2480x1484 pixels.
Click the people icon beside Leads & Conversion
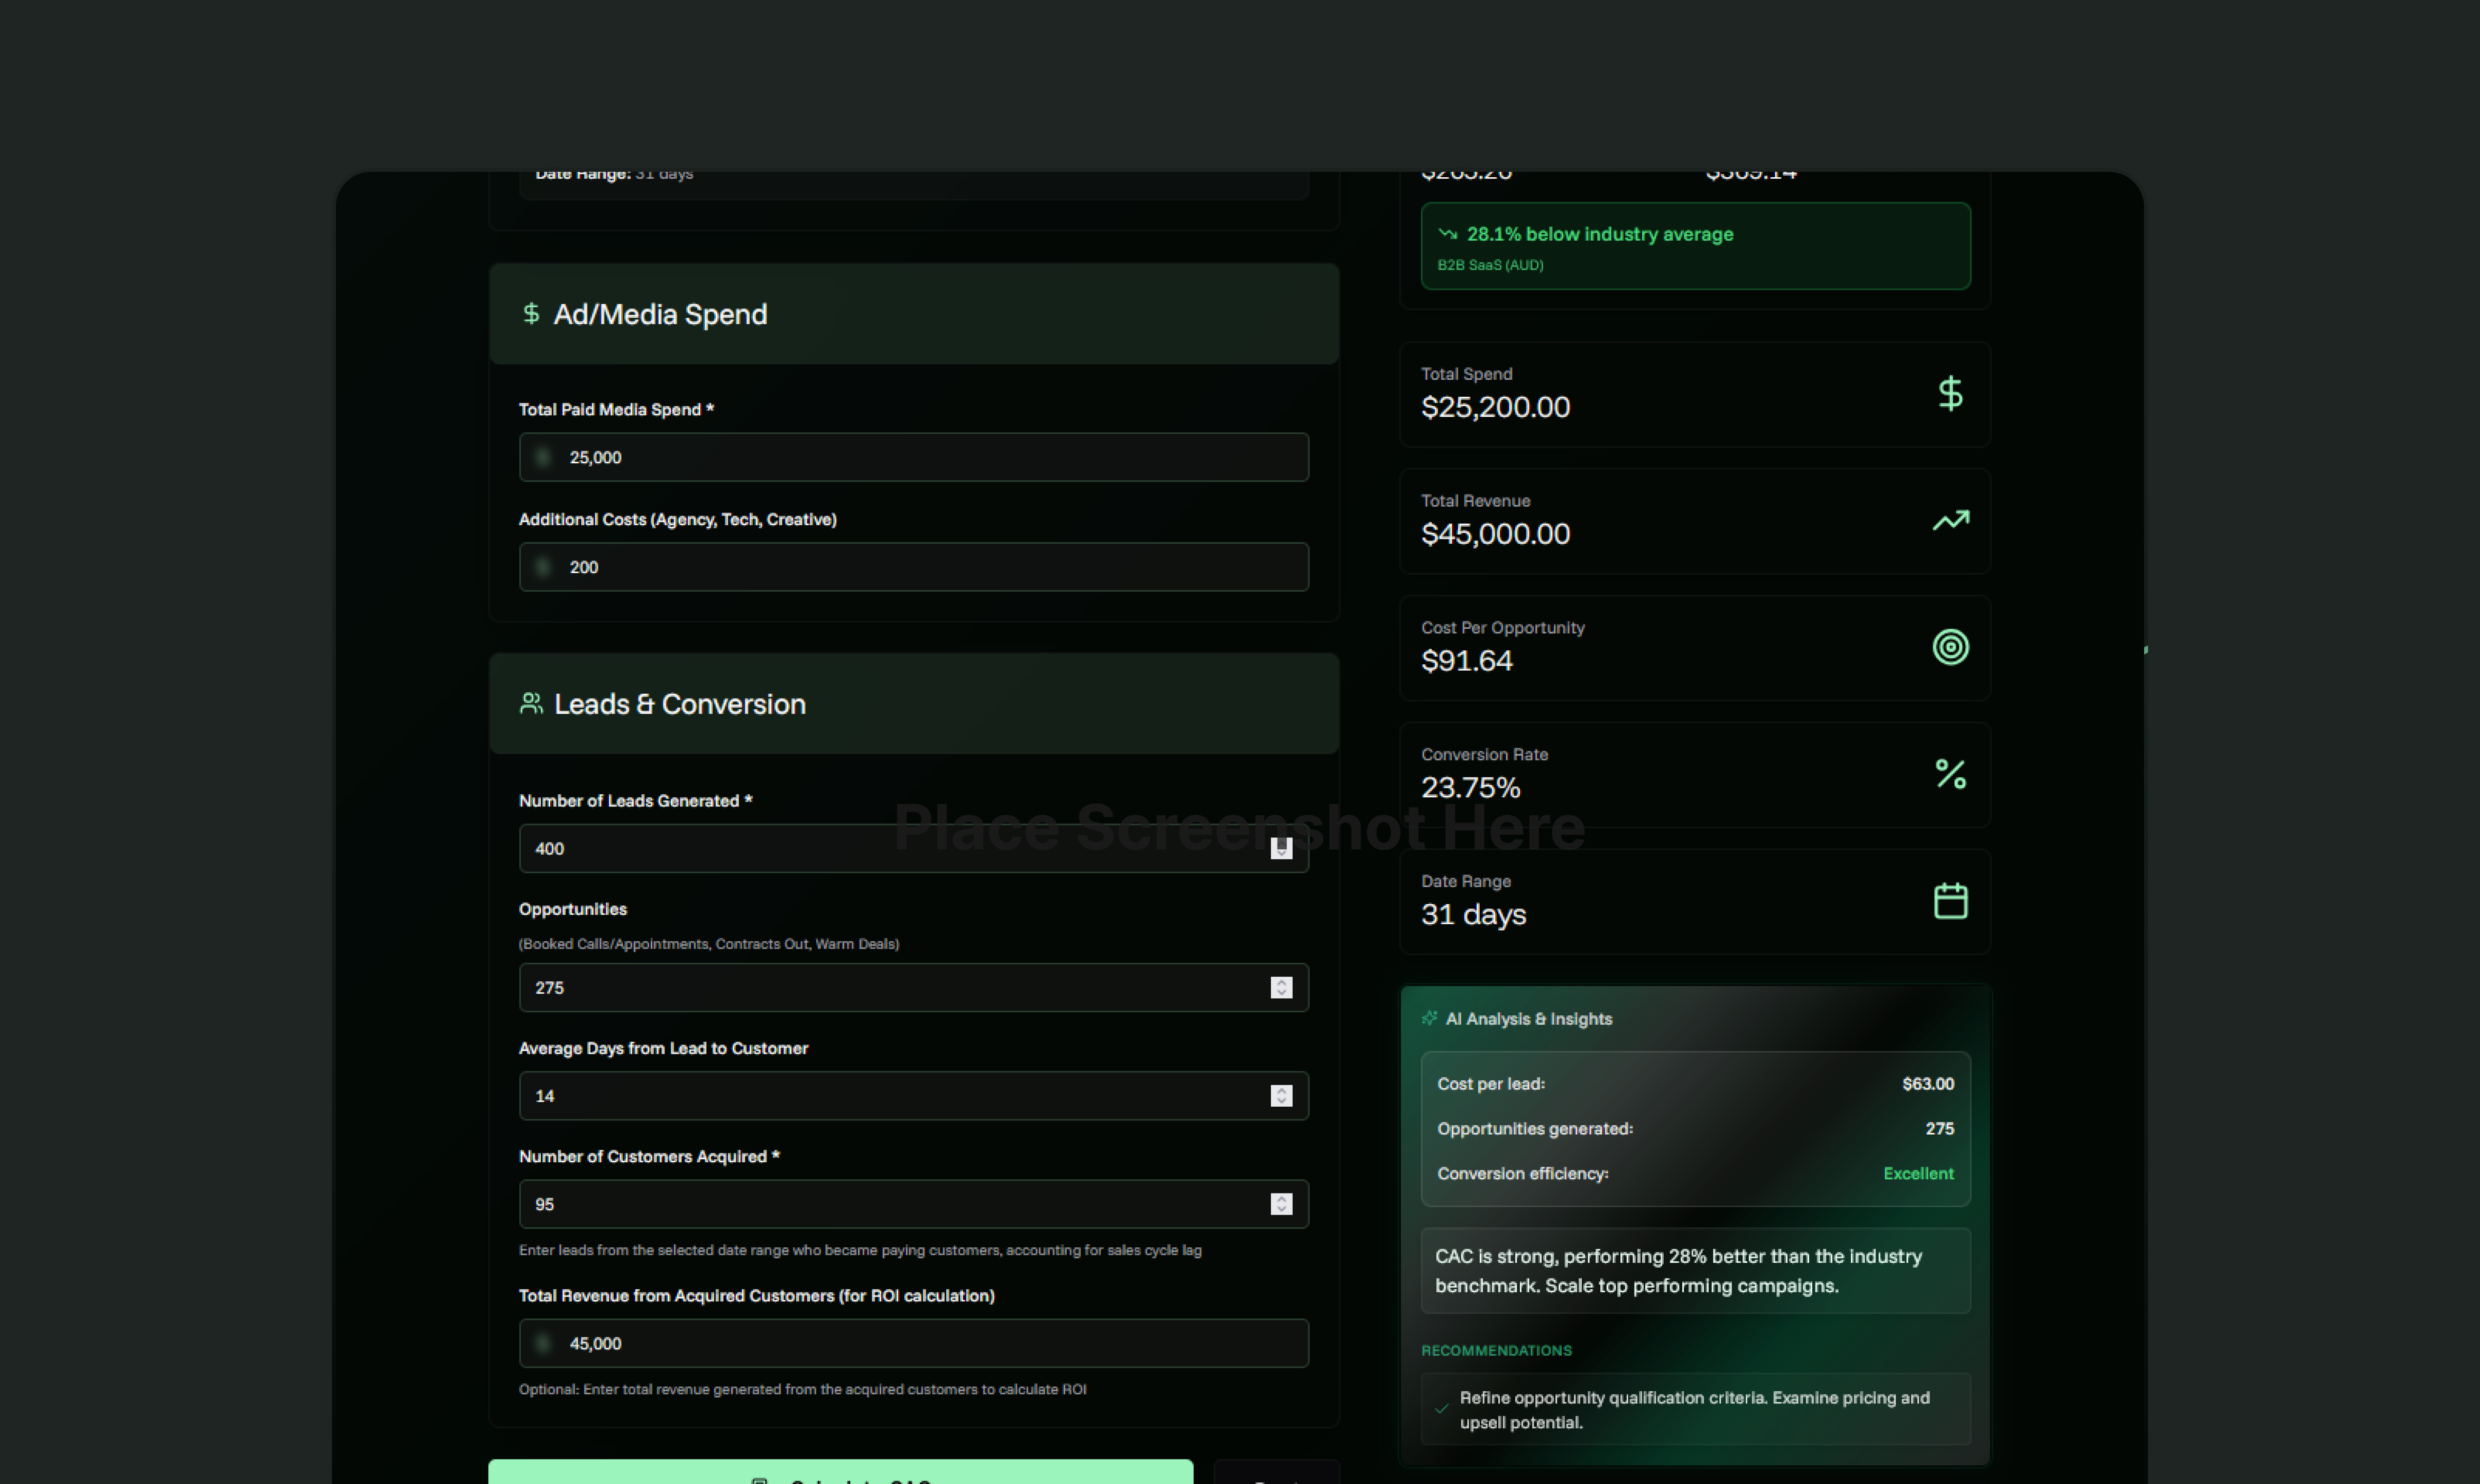click(x=531, y=704)
